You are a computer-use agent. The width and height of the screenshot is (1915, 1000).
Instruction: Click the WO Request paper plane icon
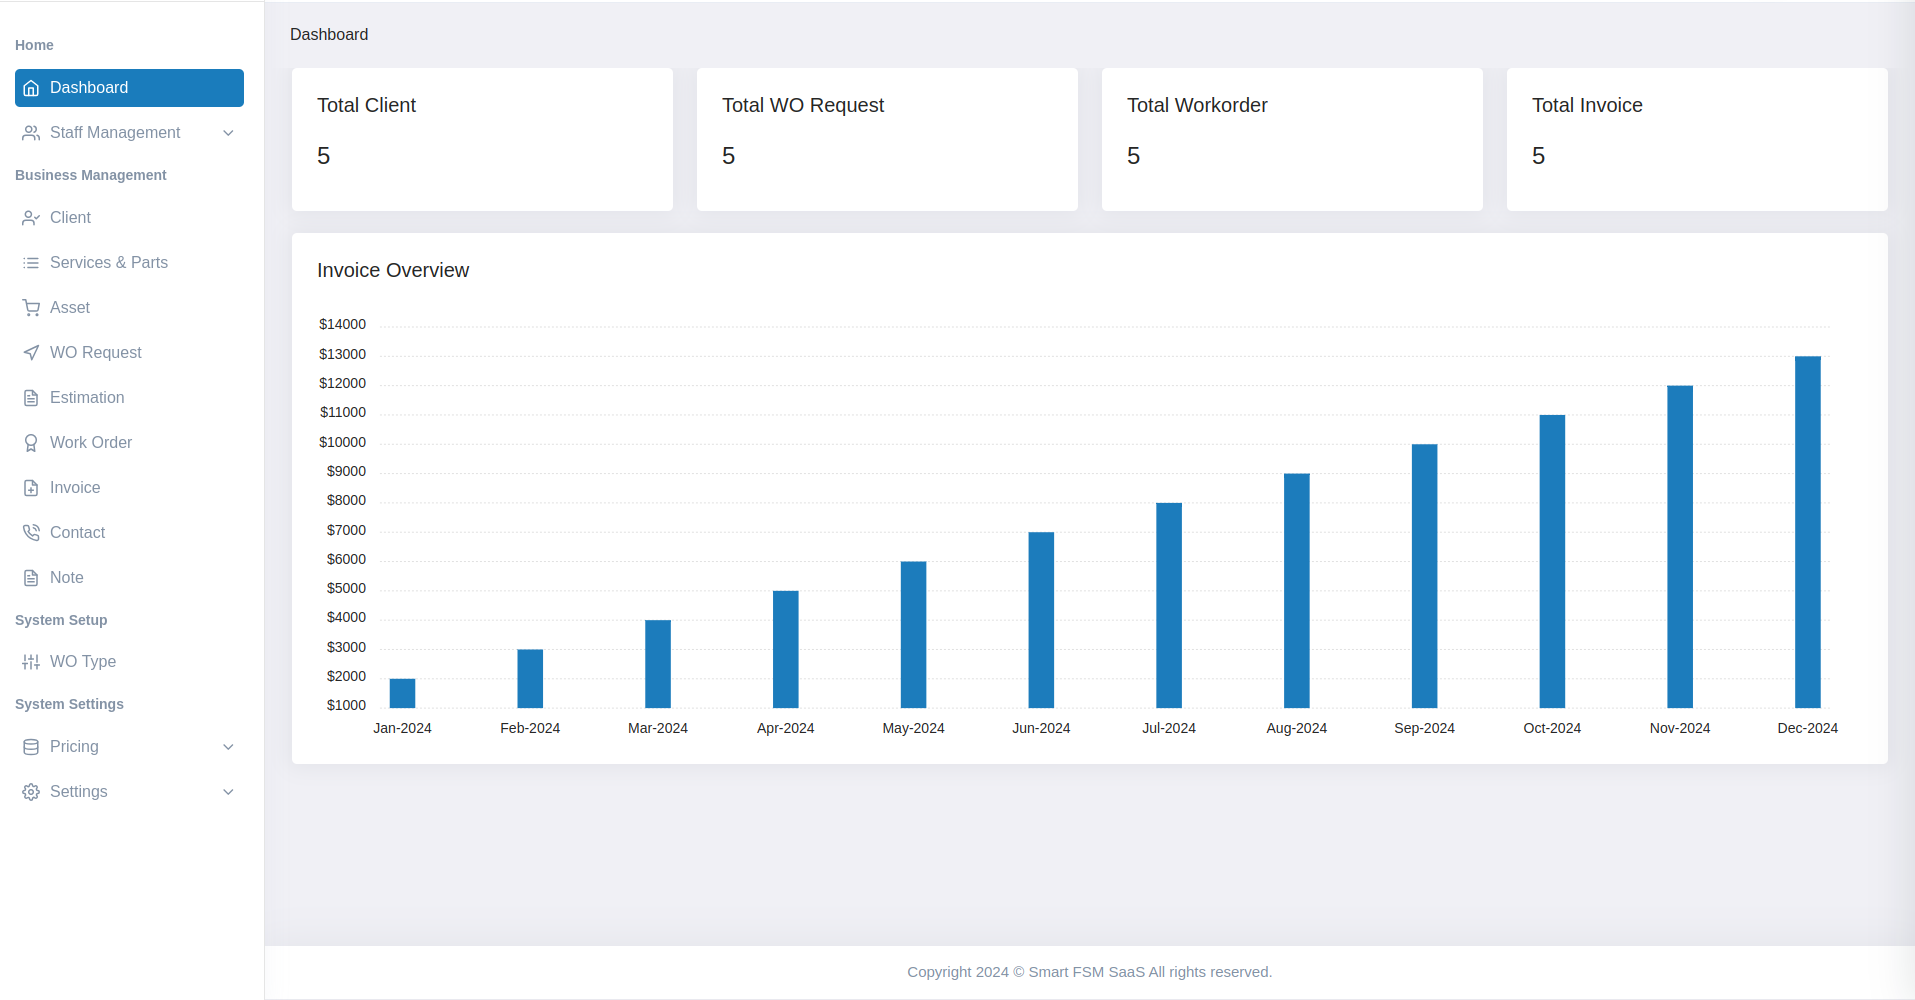31,353
